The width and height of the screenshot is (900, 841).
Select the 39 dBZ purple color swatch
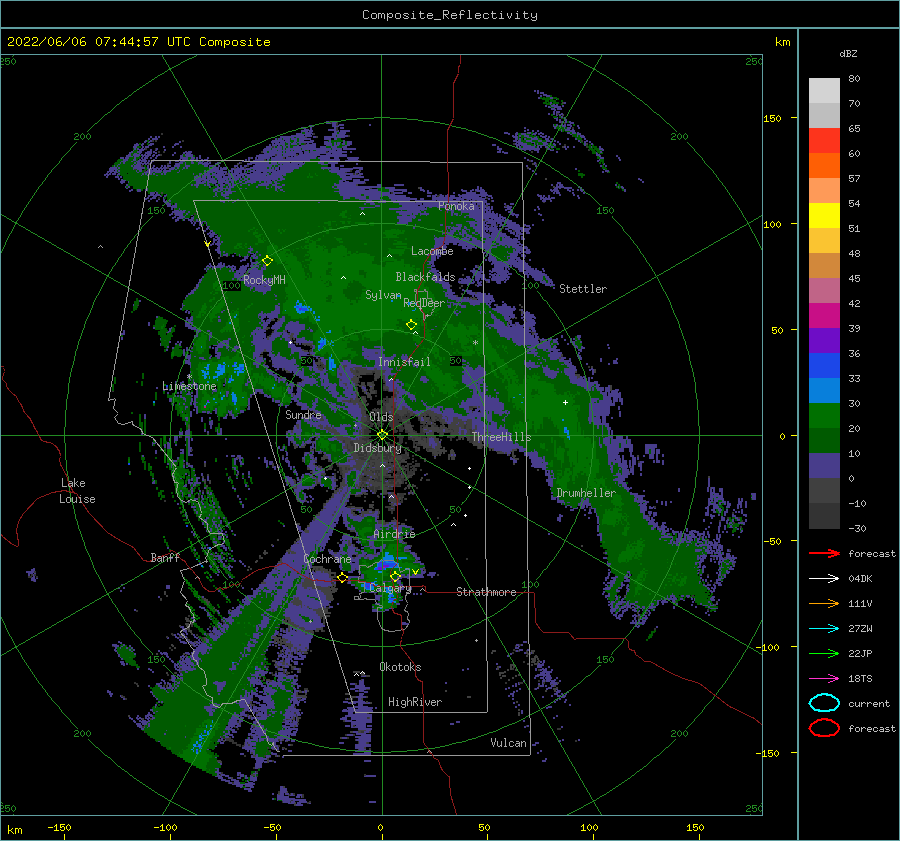pos(824,340)
